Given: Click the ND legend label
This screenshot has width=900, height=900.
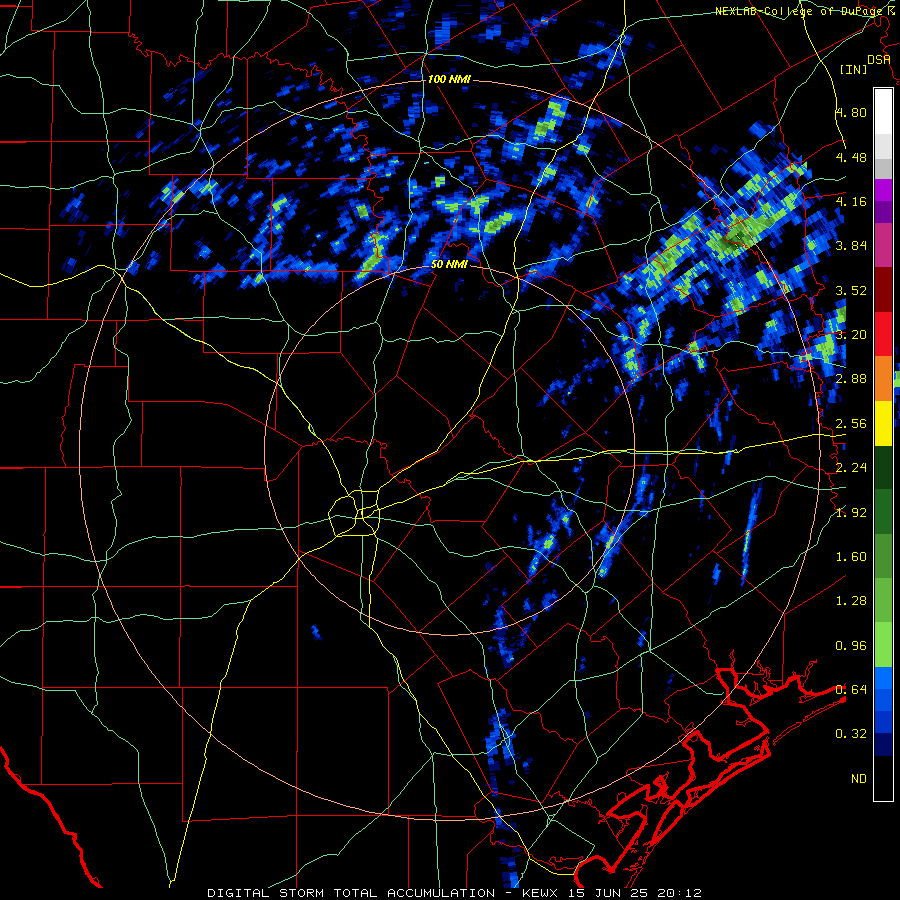Looking at the screenshot, I should pyautogui.click(x=859, y=779).
